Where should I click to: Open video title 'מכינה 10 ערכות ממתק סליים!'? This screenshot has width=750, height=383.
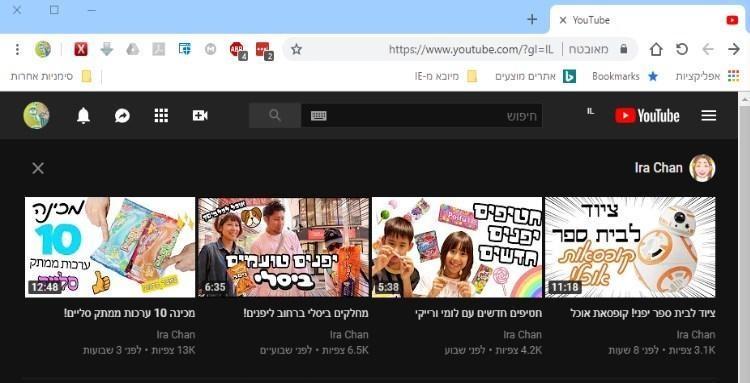point(129,313)
